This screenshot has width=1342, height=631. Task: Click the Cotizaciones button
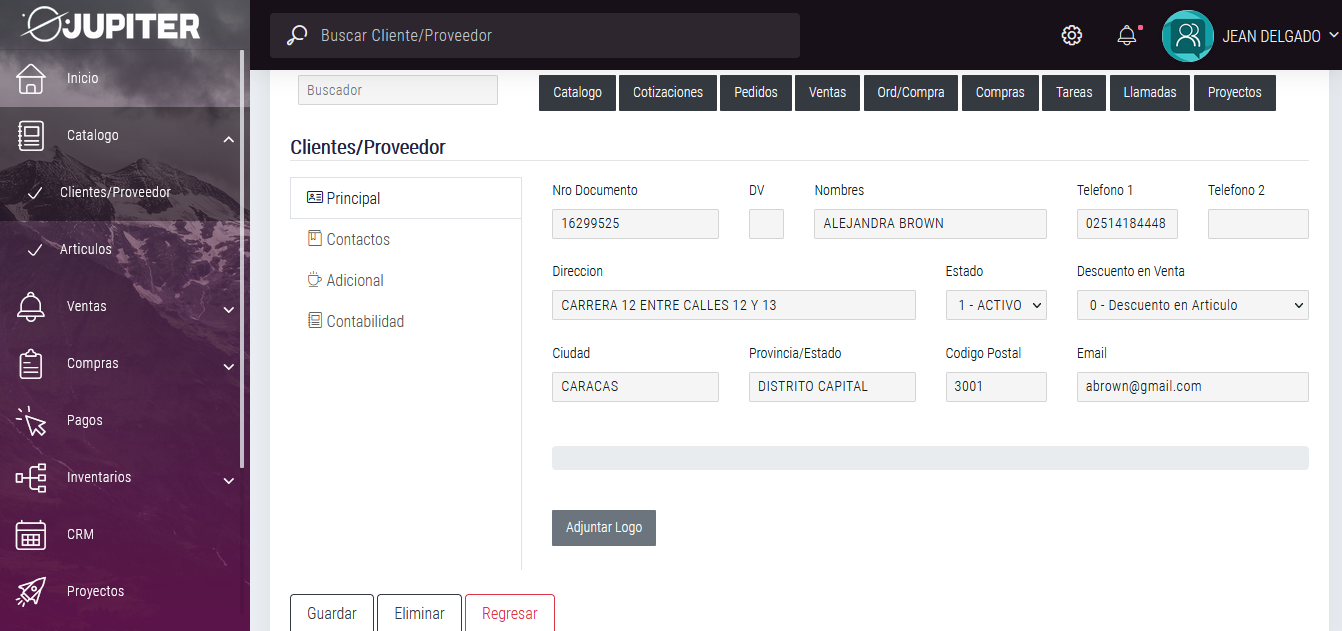668,92
